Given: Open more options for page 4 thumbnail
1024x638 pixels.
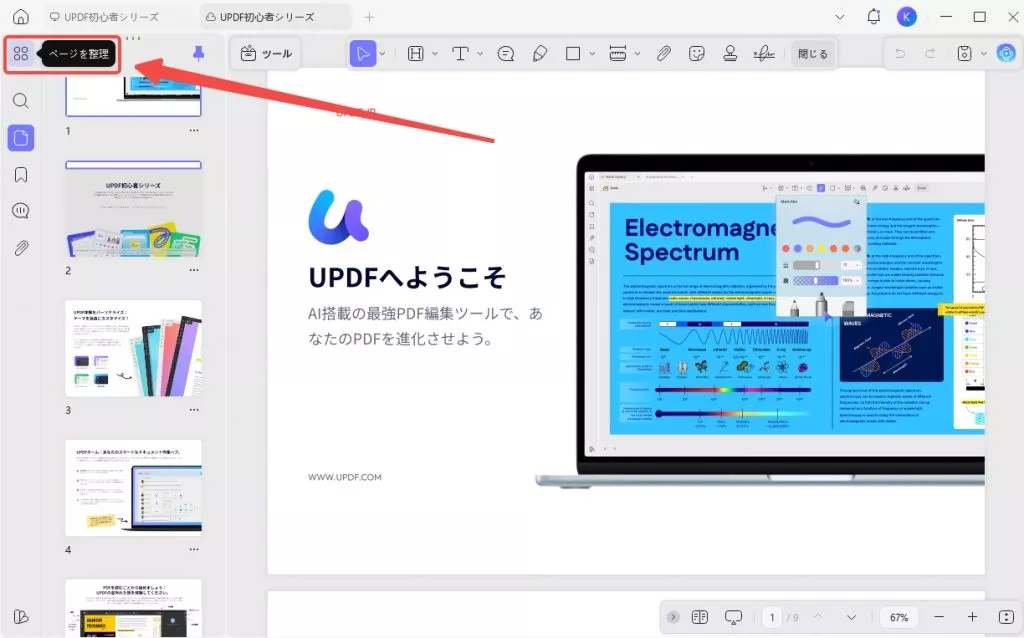Looking at the screenshot, I should pos(194,550).
